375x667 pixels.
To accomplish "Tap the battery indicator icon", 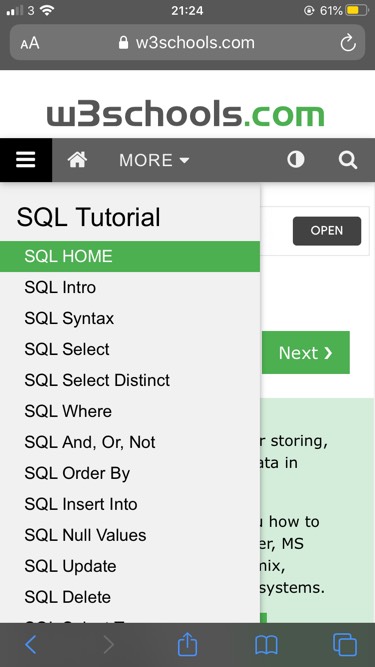I will [x=358, y=10].
